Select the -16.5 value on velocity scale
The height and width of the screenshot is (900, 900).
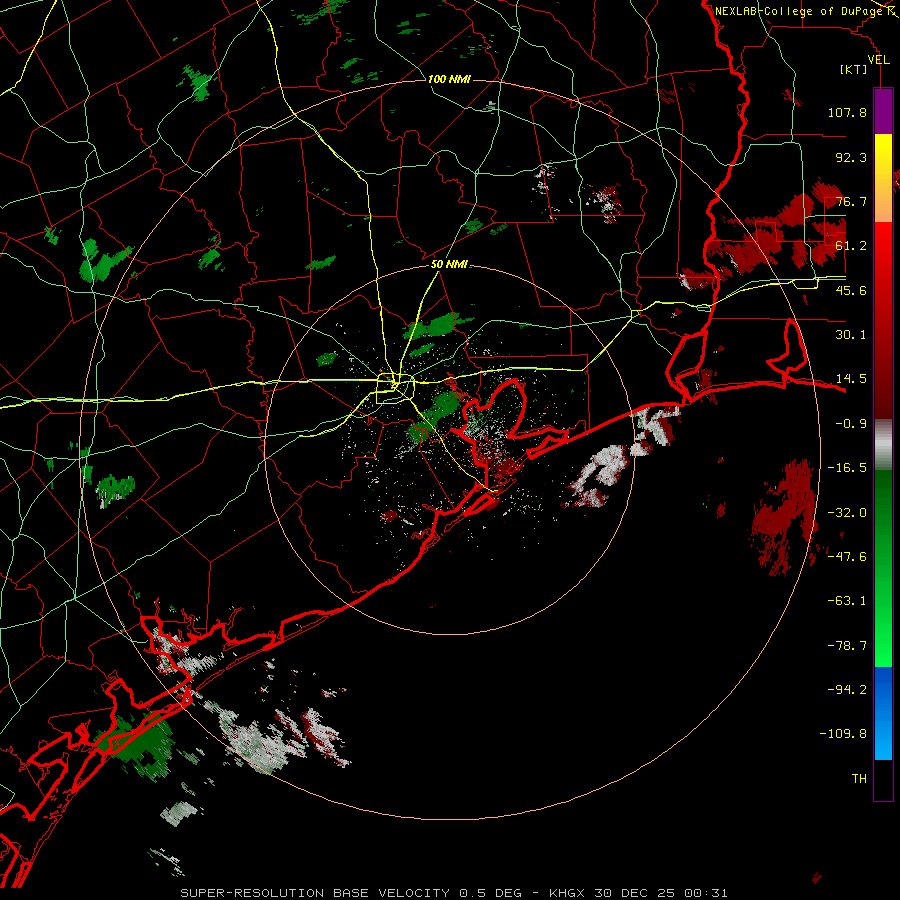847,468
